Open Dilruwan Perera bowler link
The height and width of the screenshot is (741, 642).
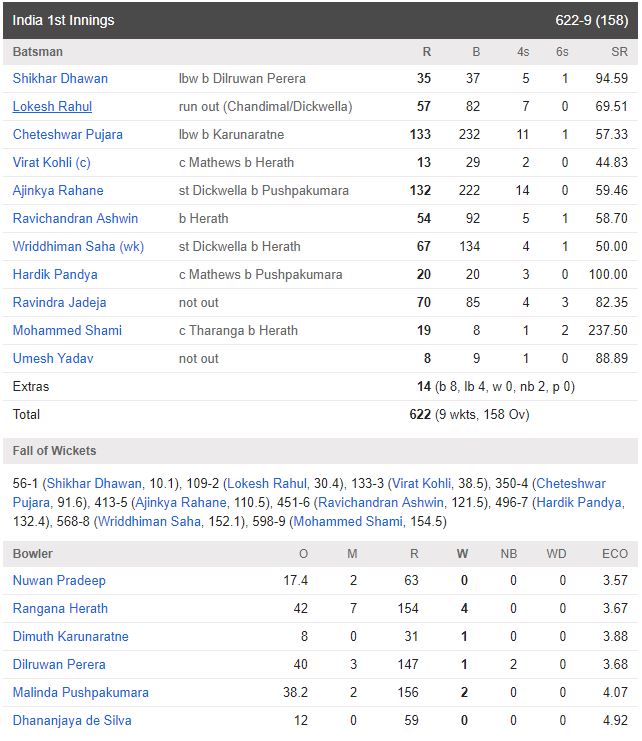[x=59, y=664]
